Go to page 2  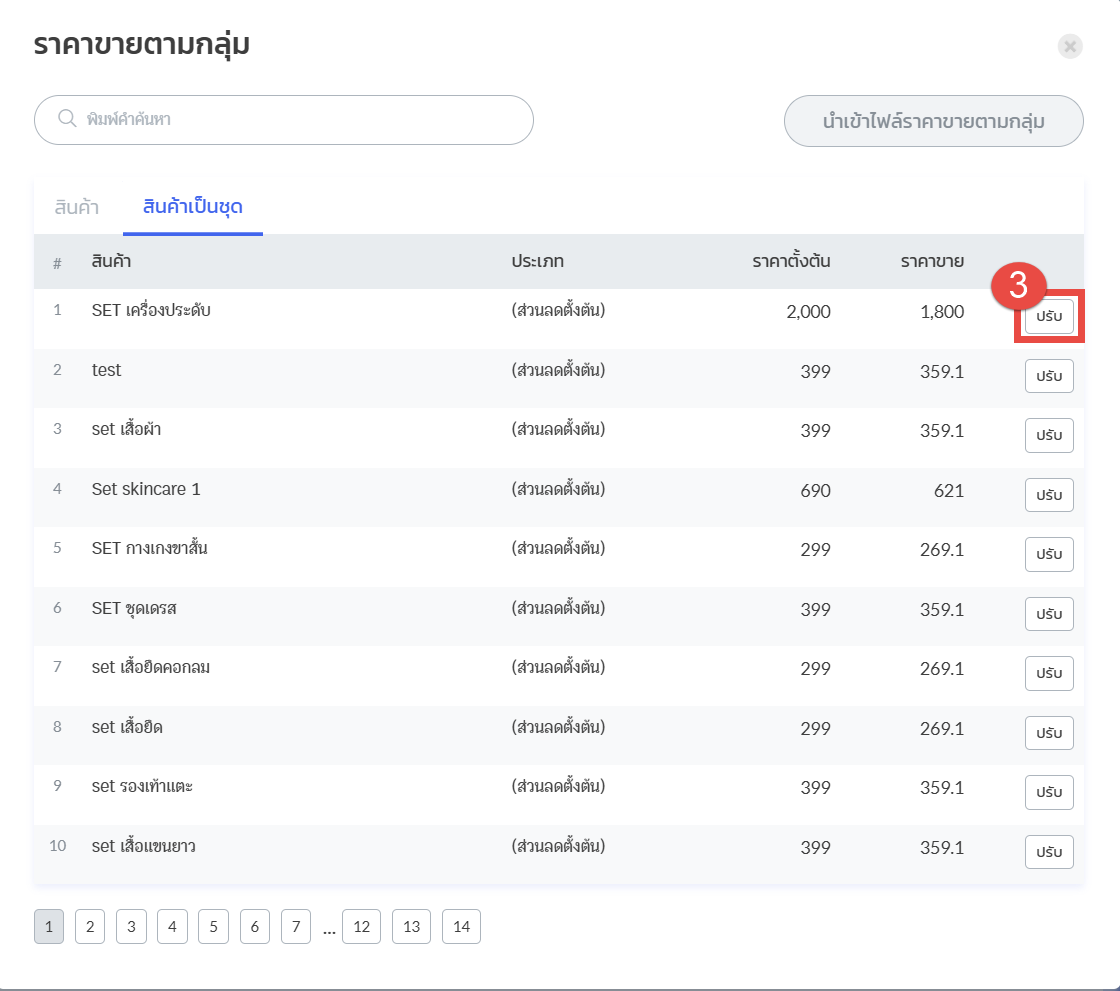pos(89,927)
